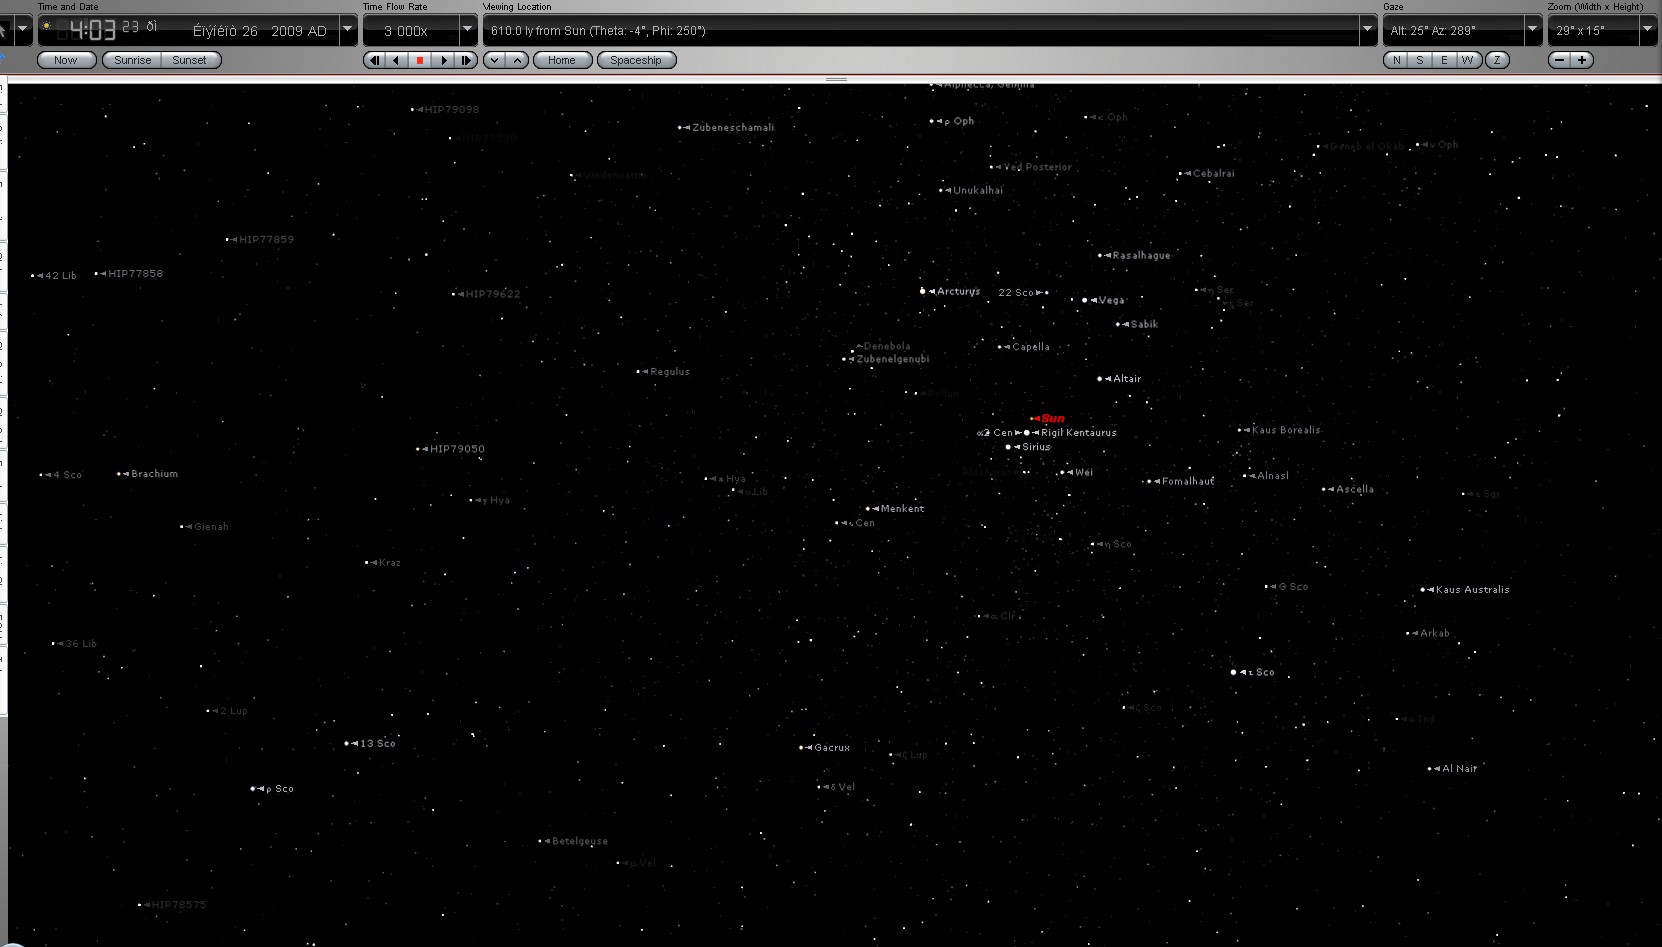Select the Sabik star label
Screen dimensions: 1662x947
tap(1144, 324)
